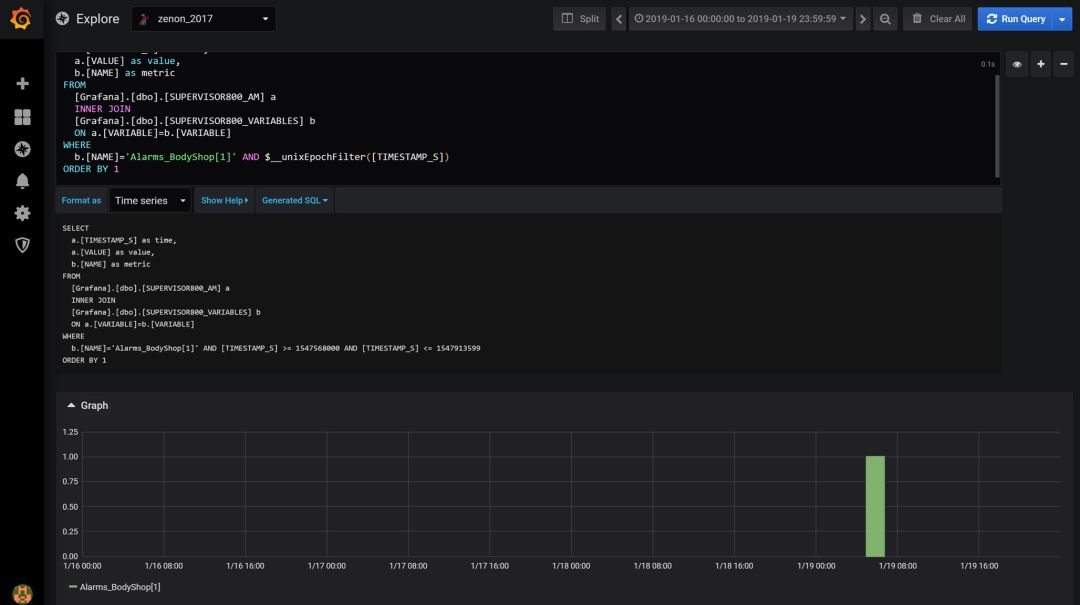Toggle query visibility with the eye icon
1080x605 pixels.
(x=1017, y=64)
